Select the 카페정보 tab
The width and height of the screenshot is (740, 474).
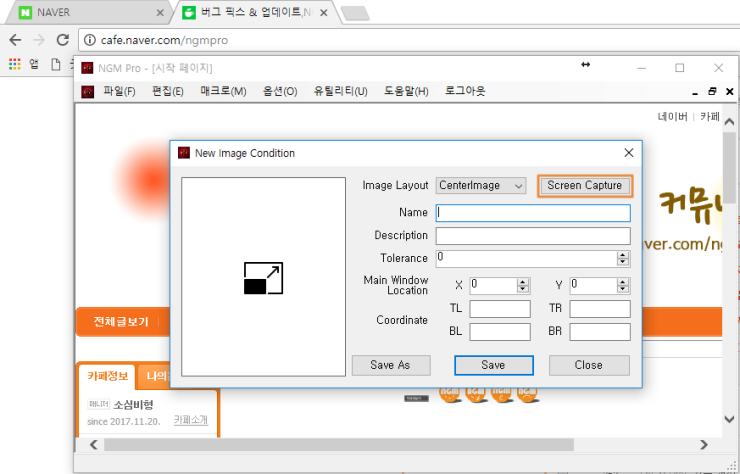pos(108,376)
